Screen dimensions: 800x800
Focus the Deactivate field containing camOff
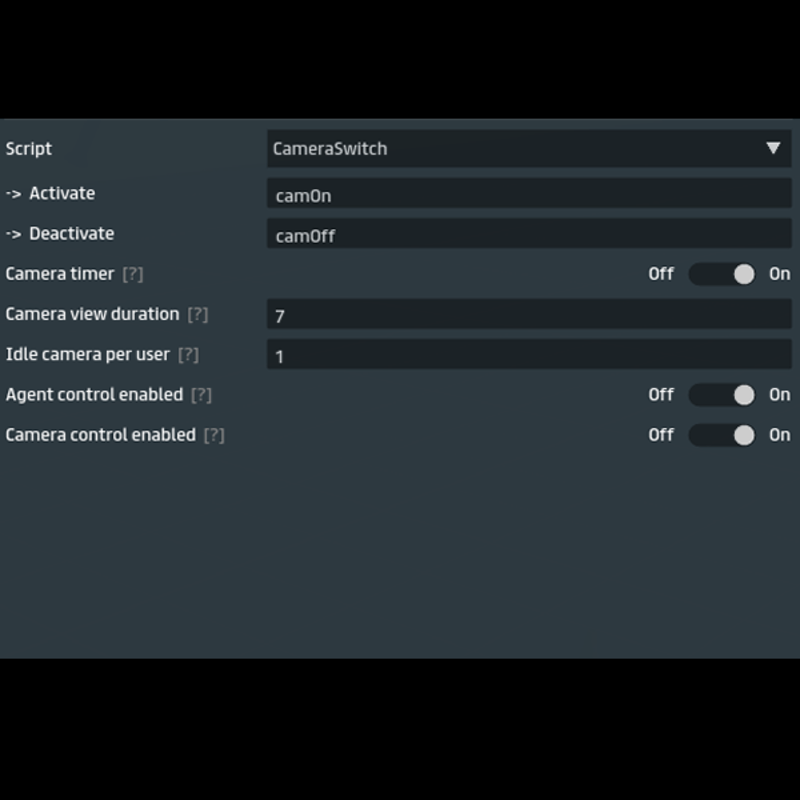(528, 235)
